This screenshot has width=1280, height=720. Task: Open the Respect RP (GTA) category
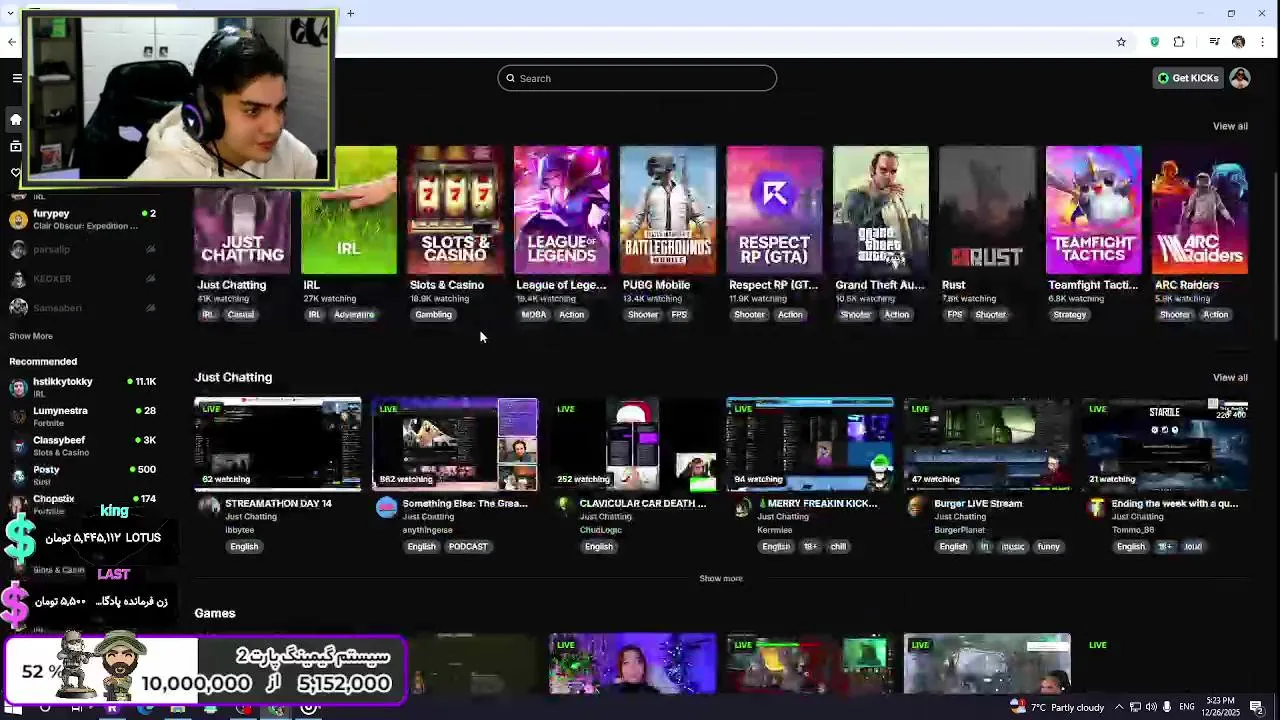pos(774,210)
